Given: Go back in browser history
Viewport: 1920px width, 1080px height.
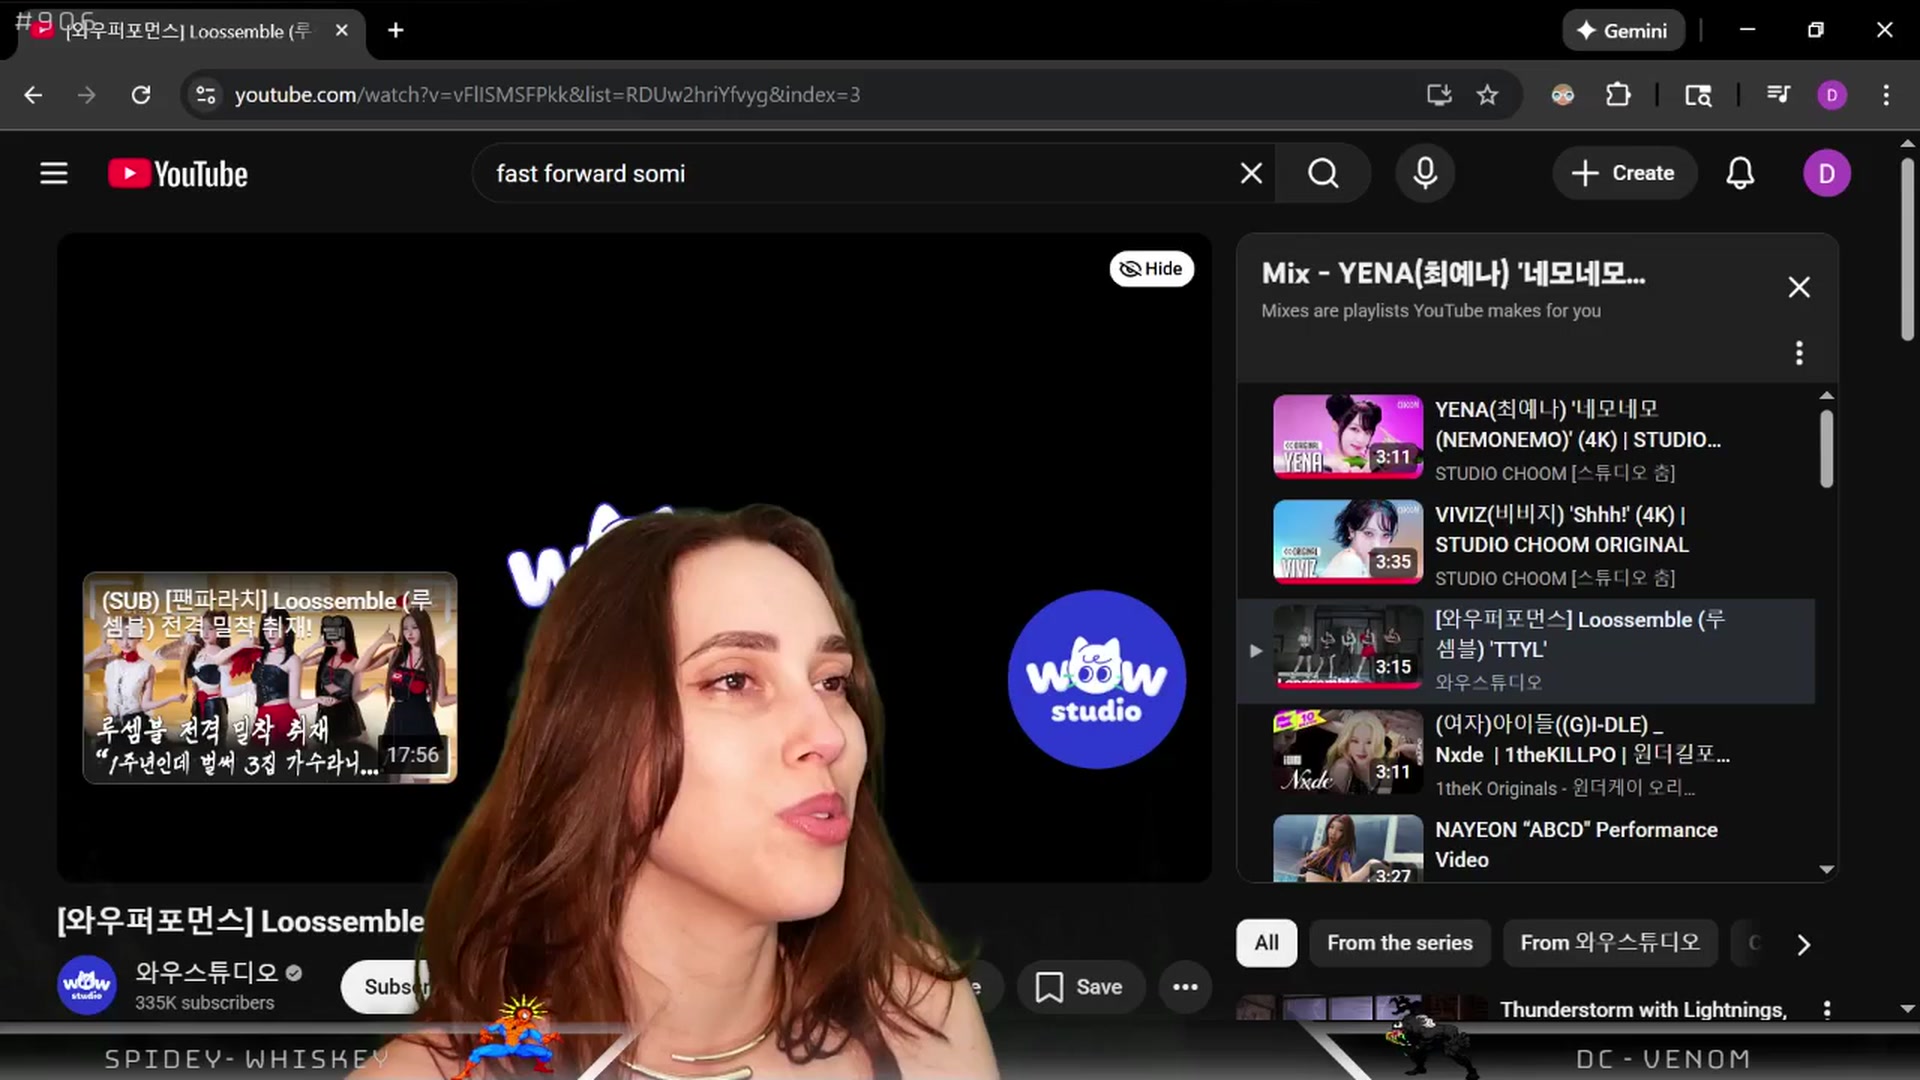Looking at the screenshot, I should tap(33, 95).
